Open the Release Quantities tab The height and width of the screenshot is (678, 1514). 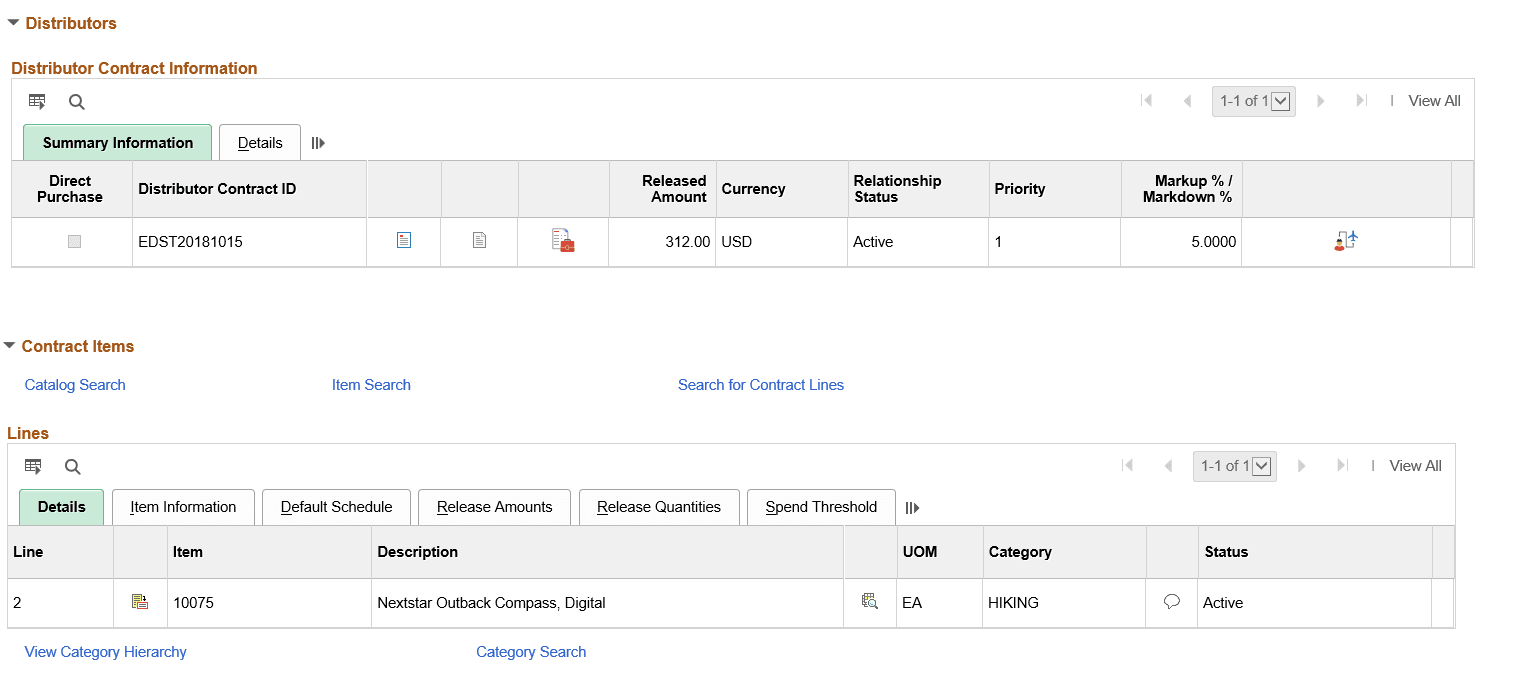tap(659, 507)
